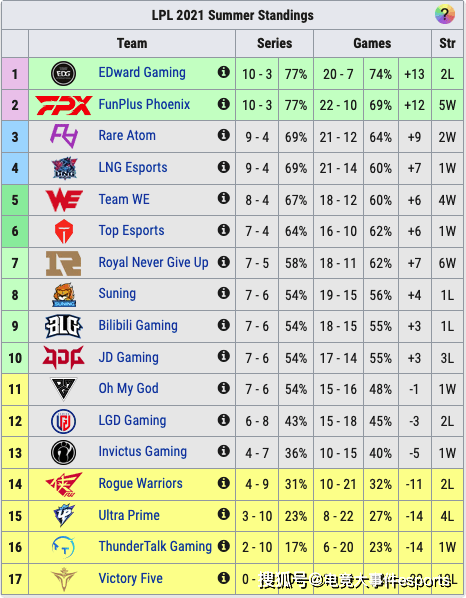The height and width of the screenshot is (598, 466).
Task: Click the rainbow help question mark icon
Action: 445,14
